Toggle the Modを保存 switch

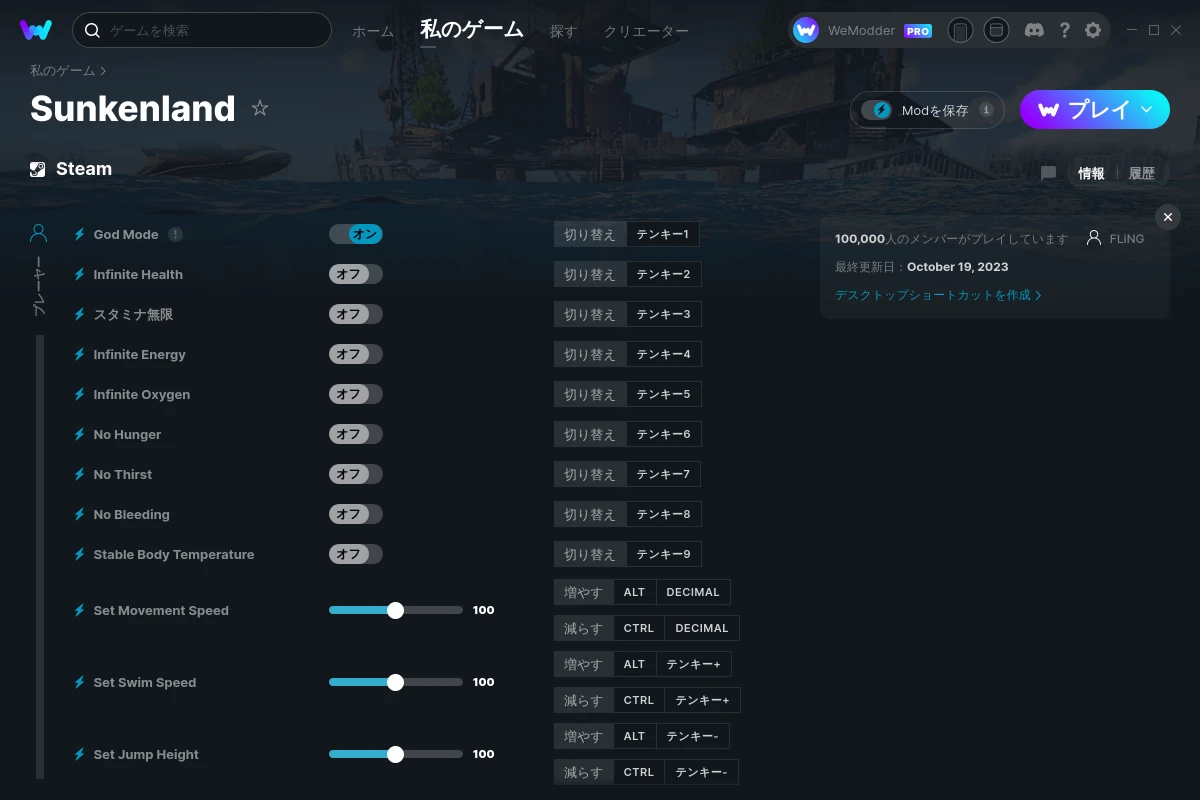pos(877,110)
